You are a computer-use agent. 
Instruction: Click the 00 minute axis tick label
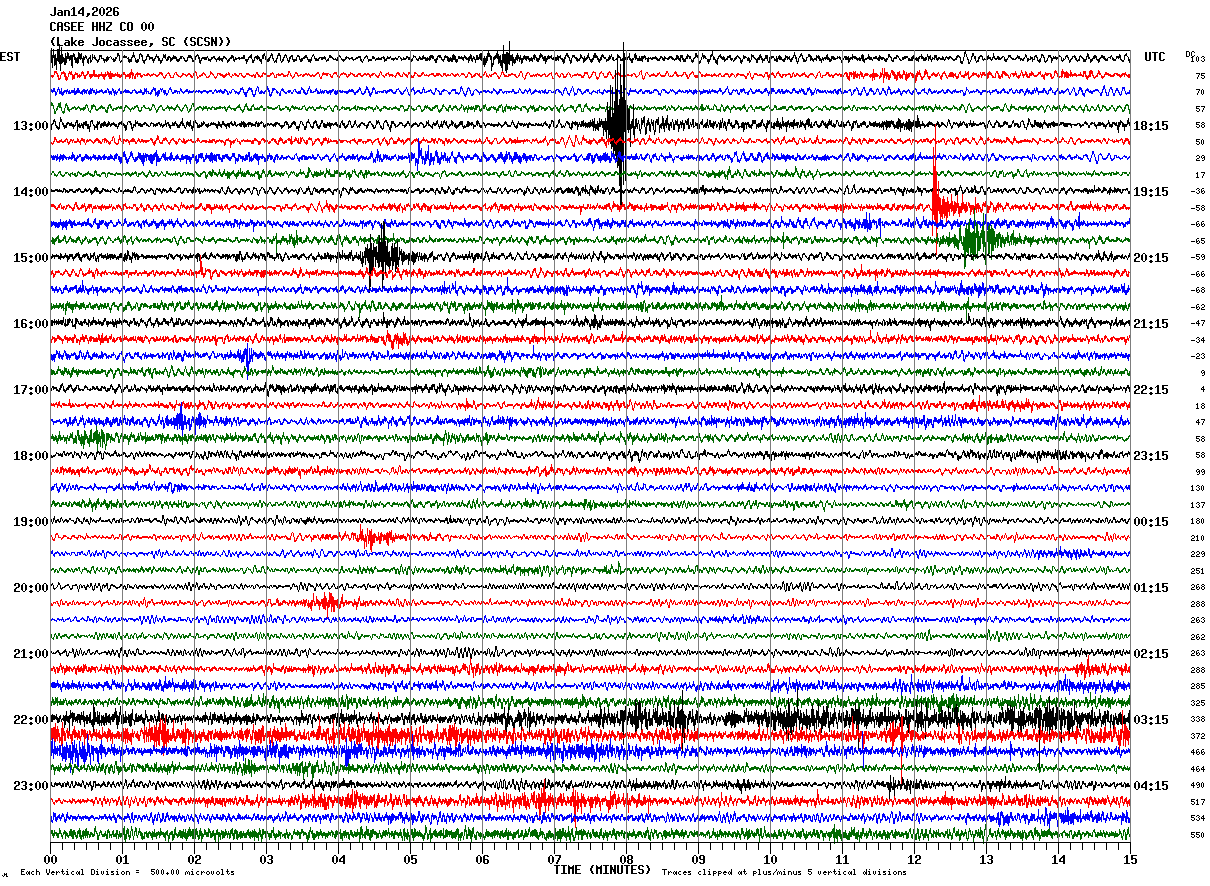(x=50, y=859)
